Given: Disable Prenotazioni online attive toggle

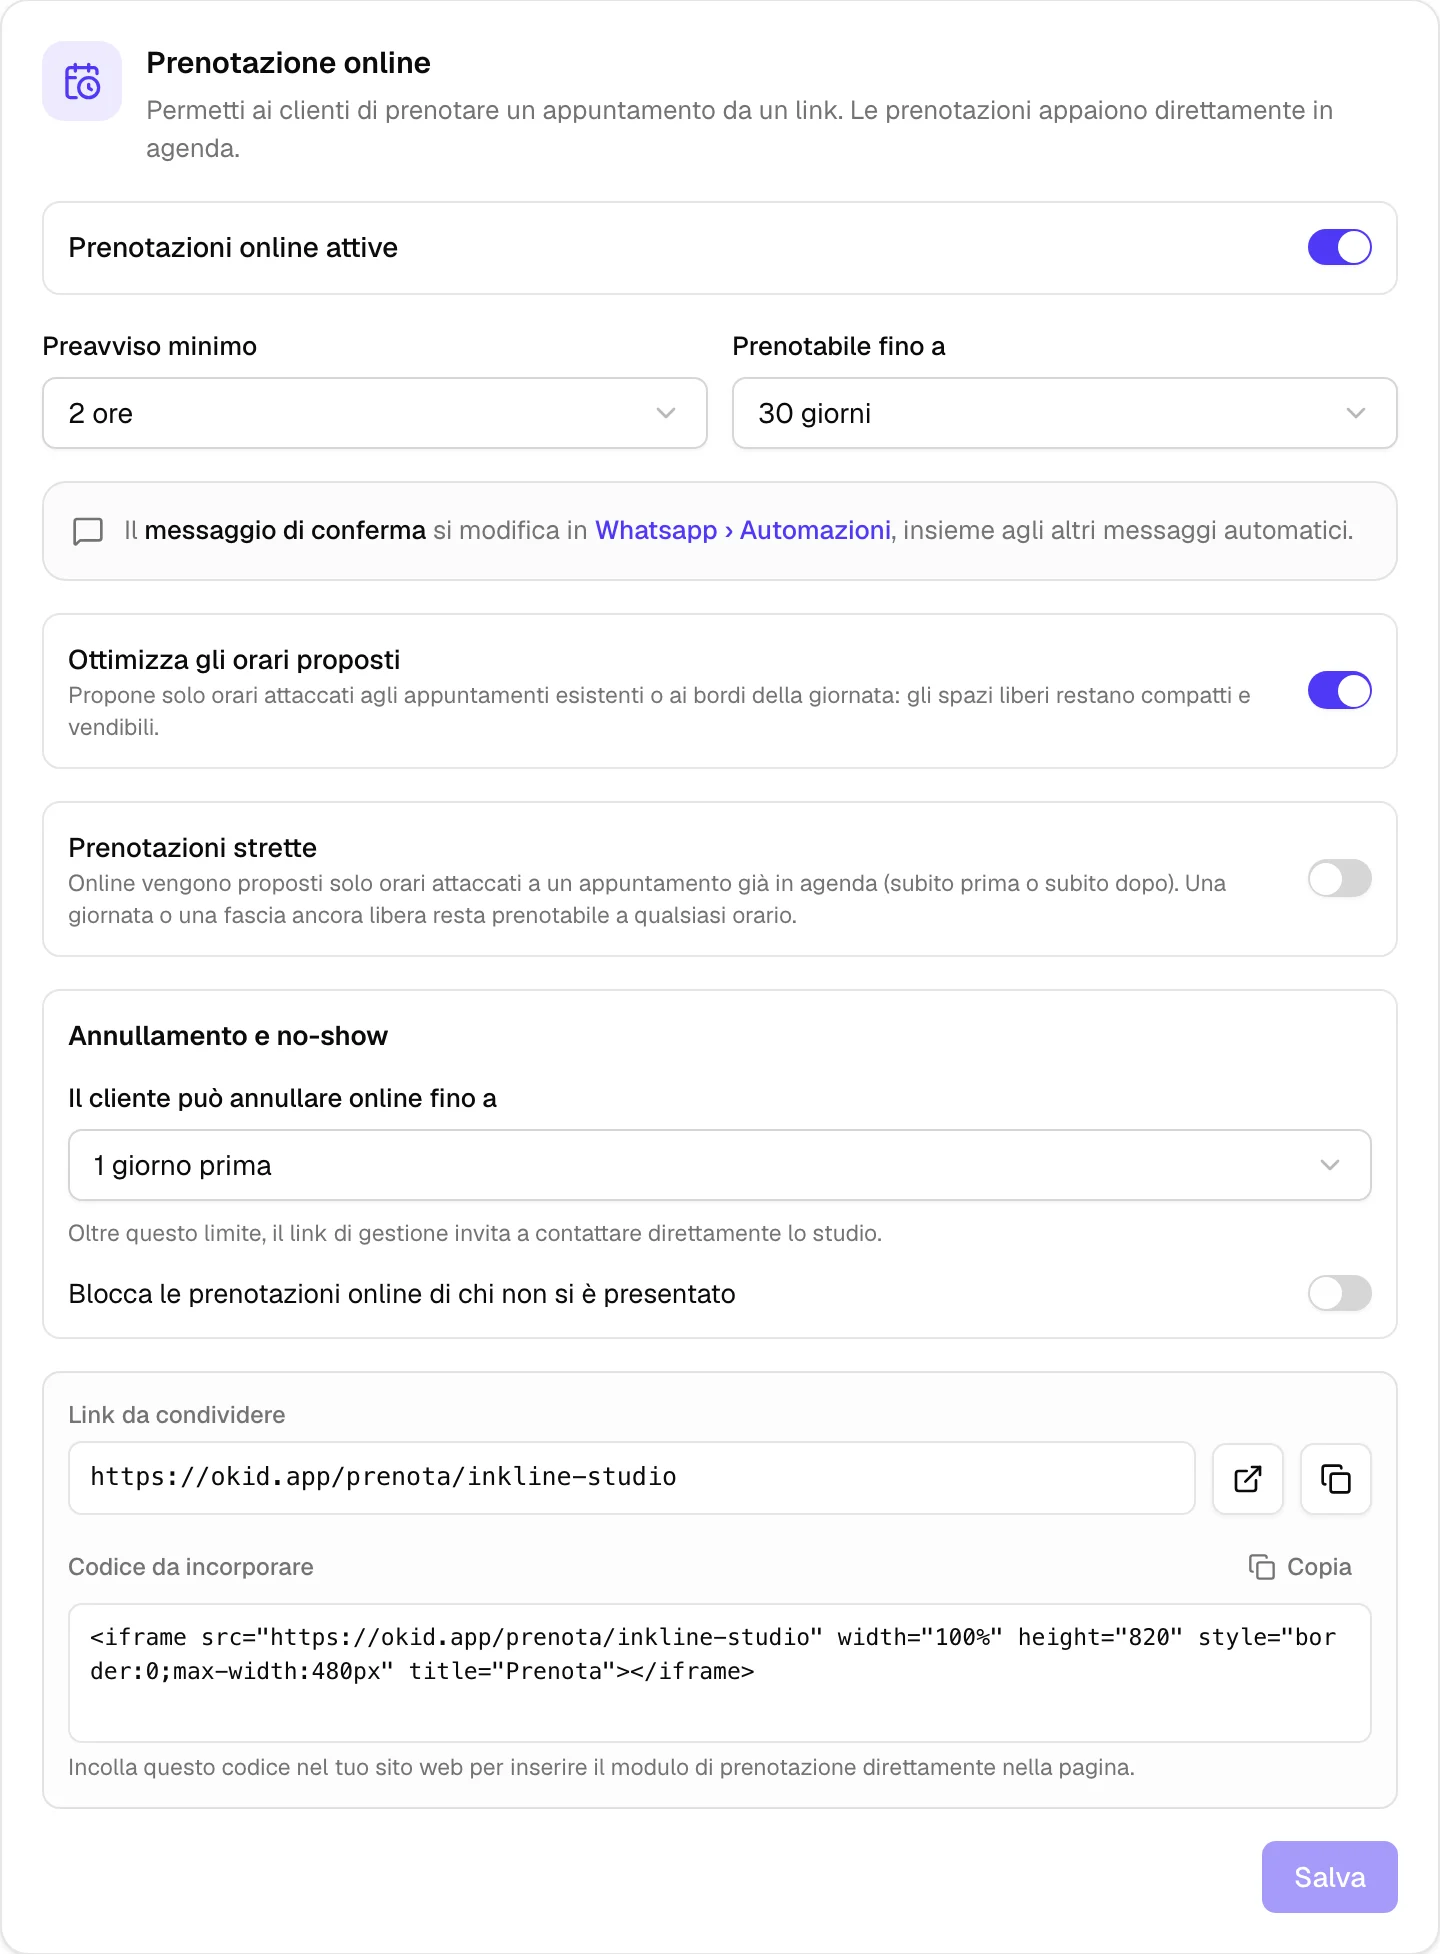Looking at the screenshot, I should coord(1340,247).
